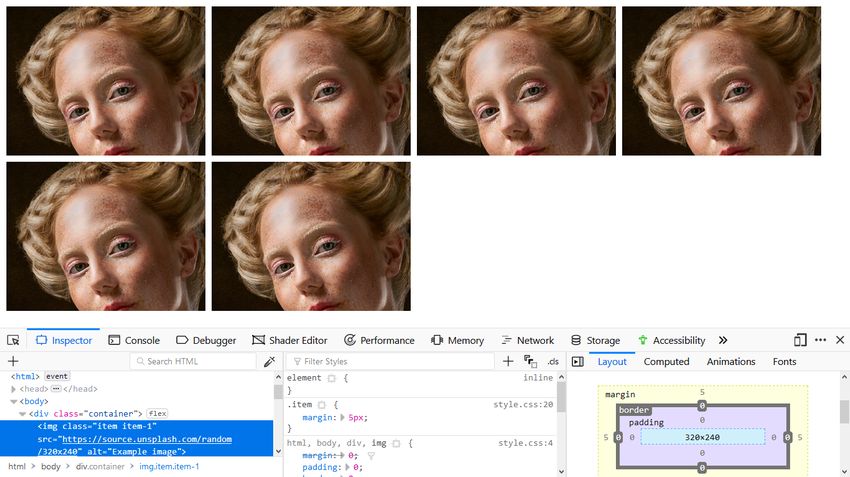Select img.item.item-1 in the breadcrumbs
850x477 pixels.
coord(169,467)
